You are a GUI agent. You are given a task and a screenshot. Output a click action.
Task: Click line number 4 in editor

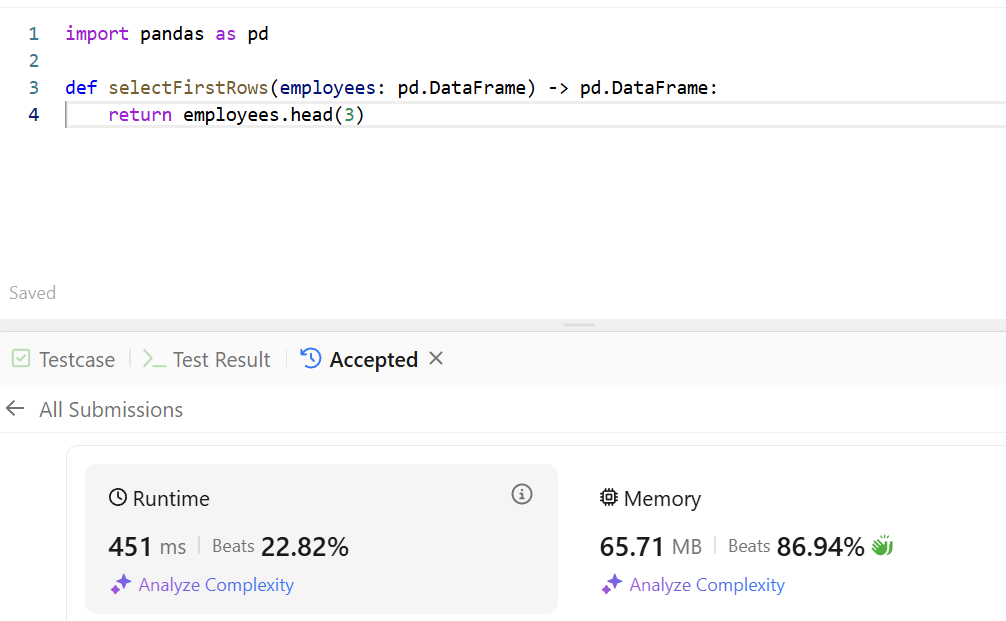[x=33, y=115]
